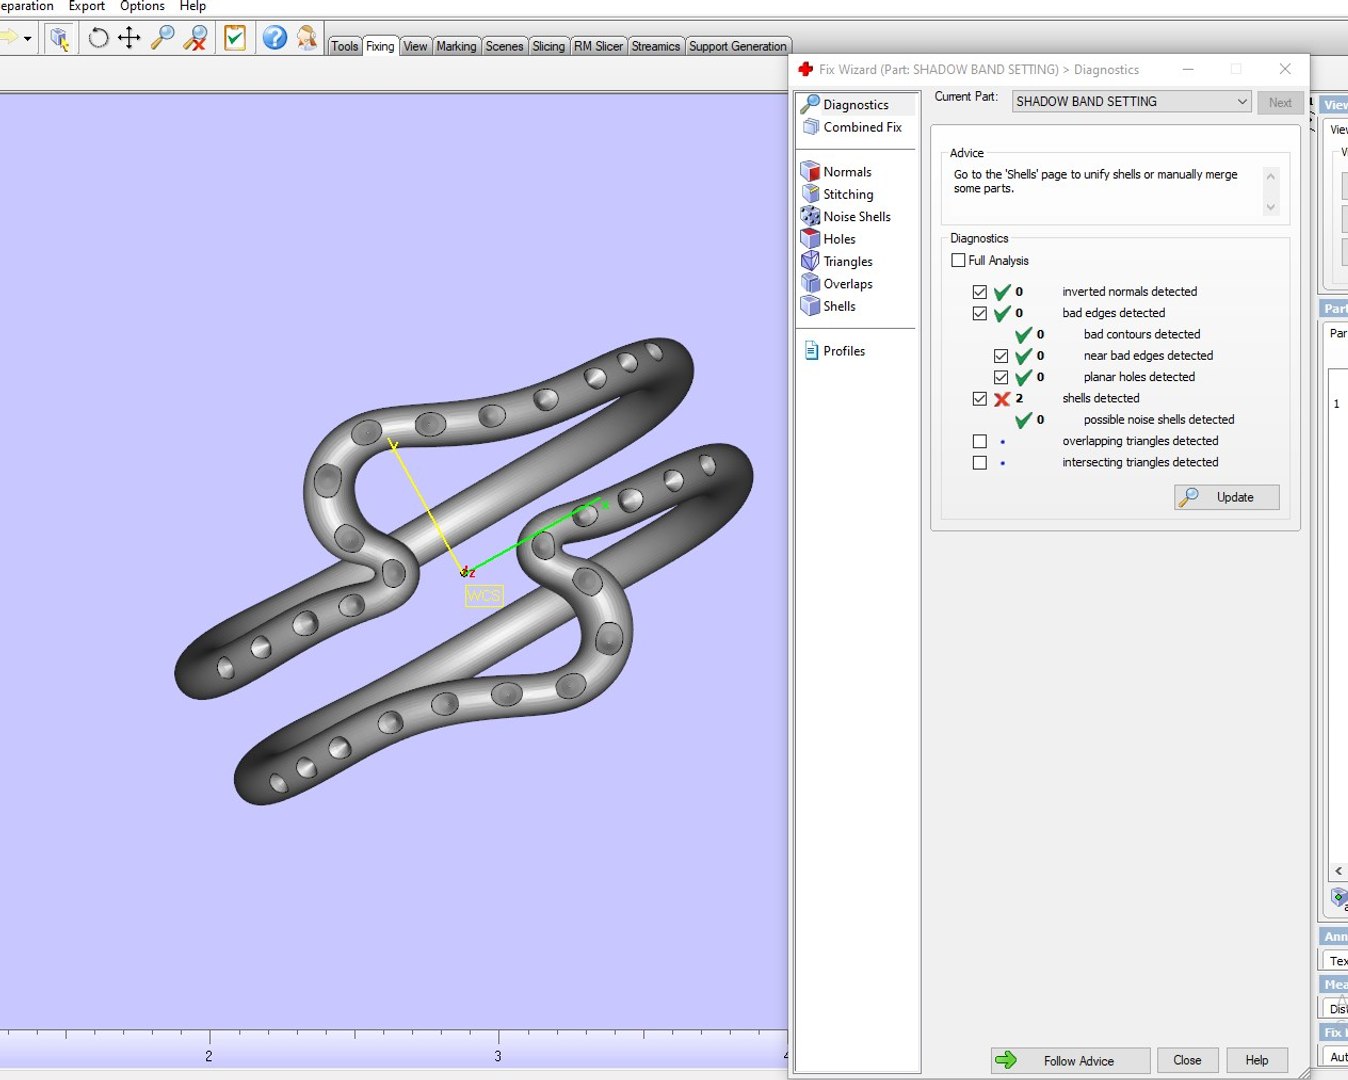
Task: Enable intersecting triangles detected checkbox
Action: pyautogui.click(x=980, y=463)
